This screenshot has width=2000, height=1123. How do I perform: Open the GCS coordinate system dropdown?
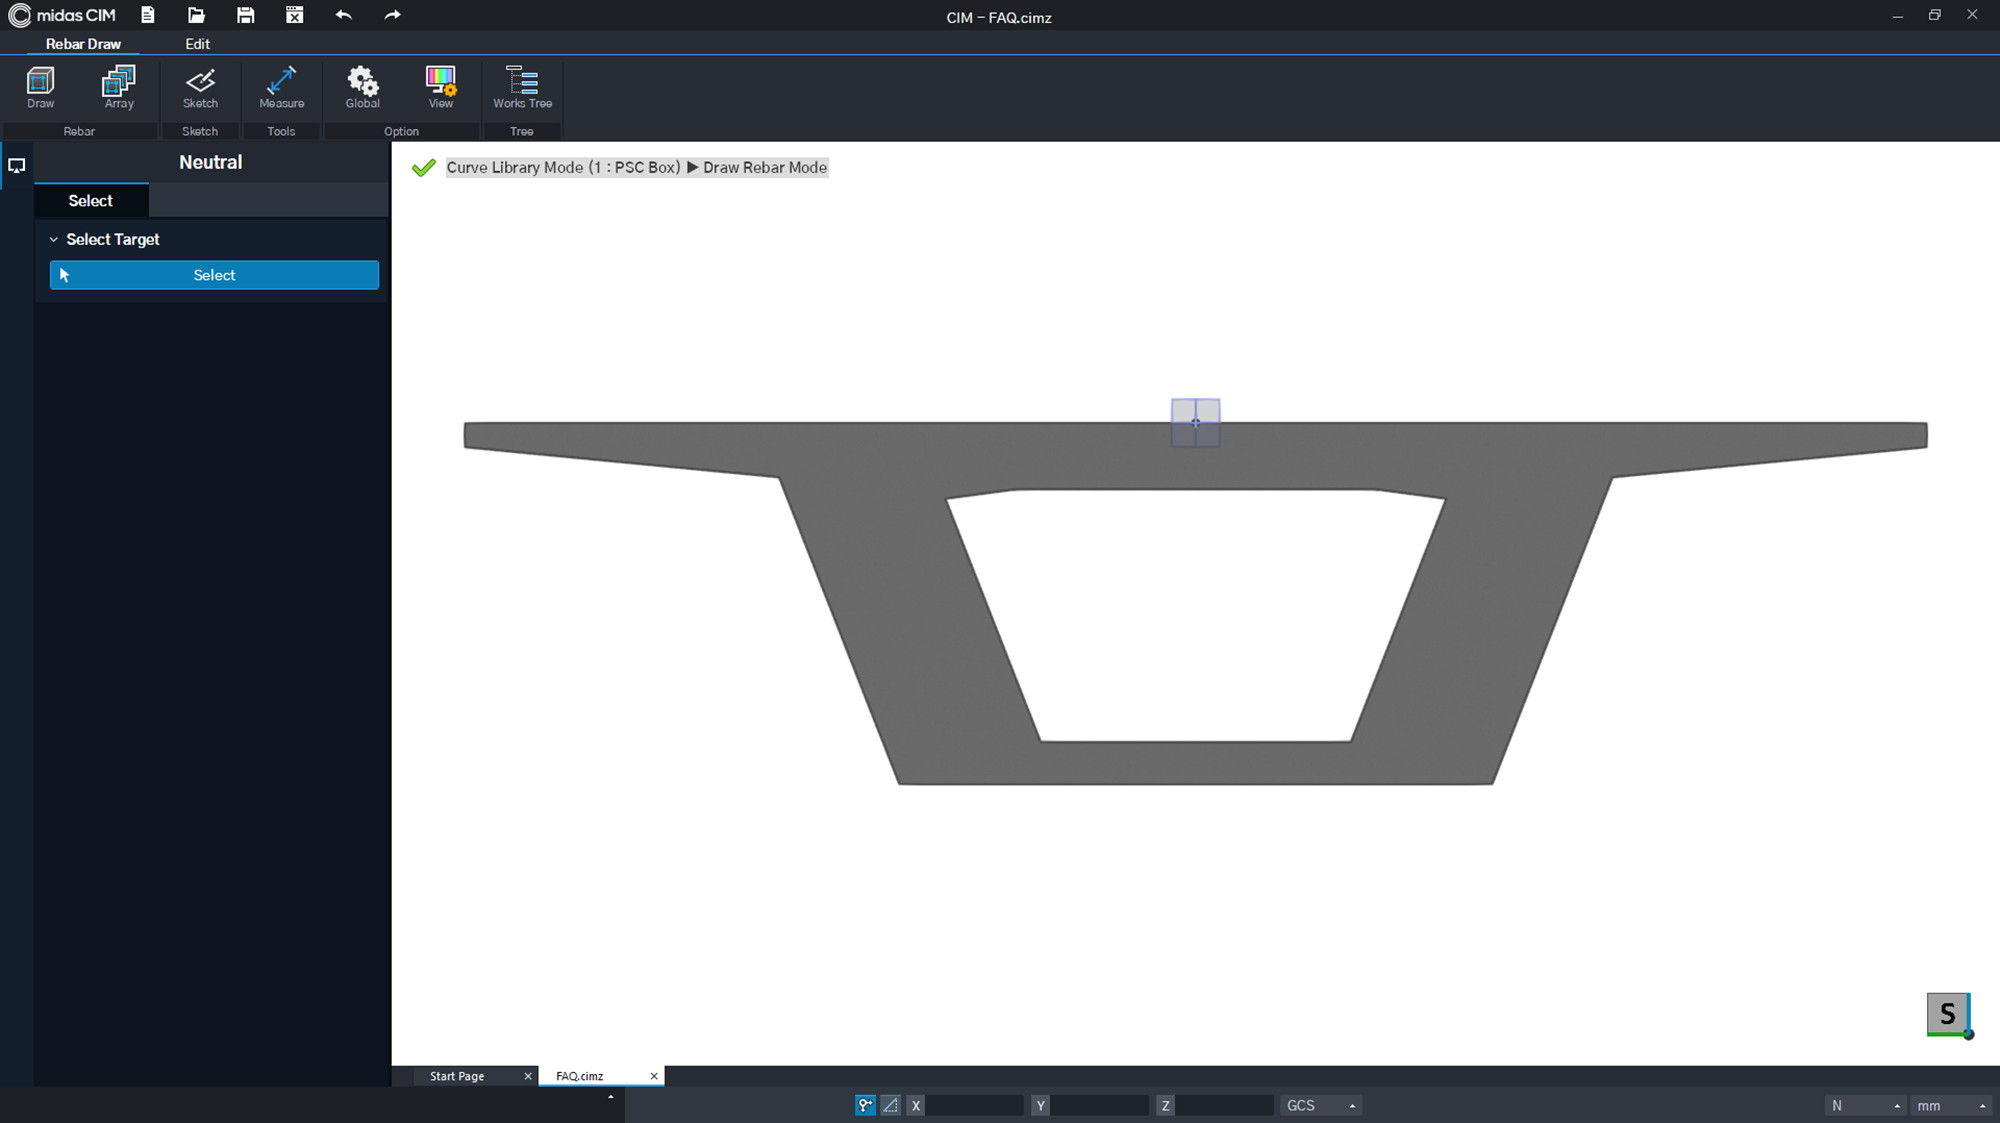pyautogui.click(x=1320, y=1105)
